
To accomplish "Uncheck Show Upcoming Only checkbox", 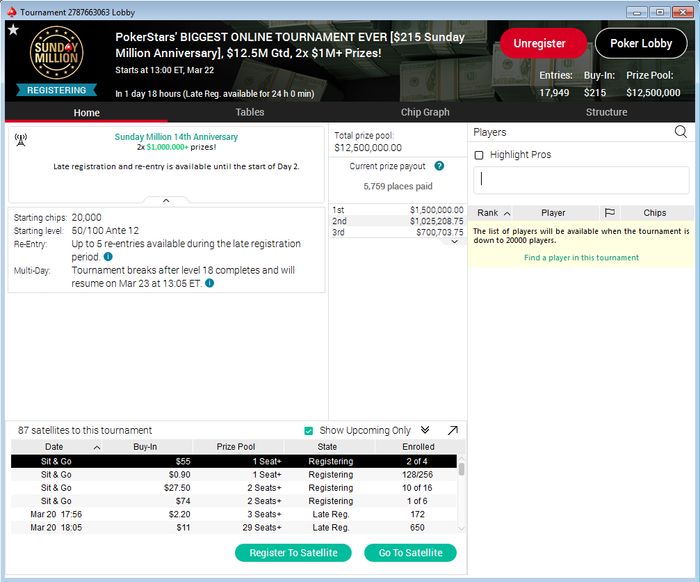I will [x=308, y=431].
